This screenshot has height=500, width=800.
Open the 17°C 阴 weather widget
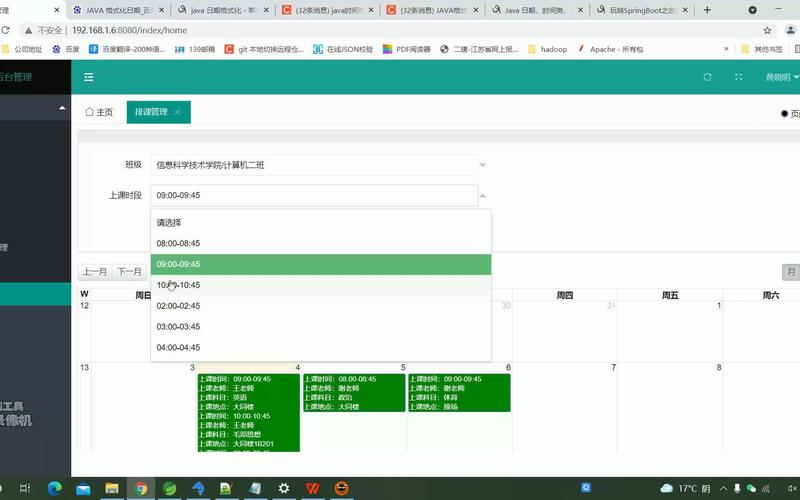[685, 488]
